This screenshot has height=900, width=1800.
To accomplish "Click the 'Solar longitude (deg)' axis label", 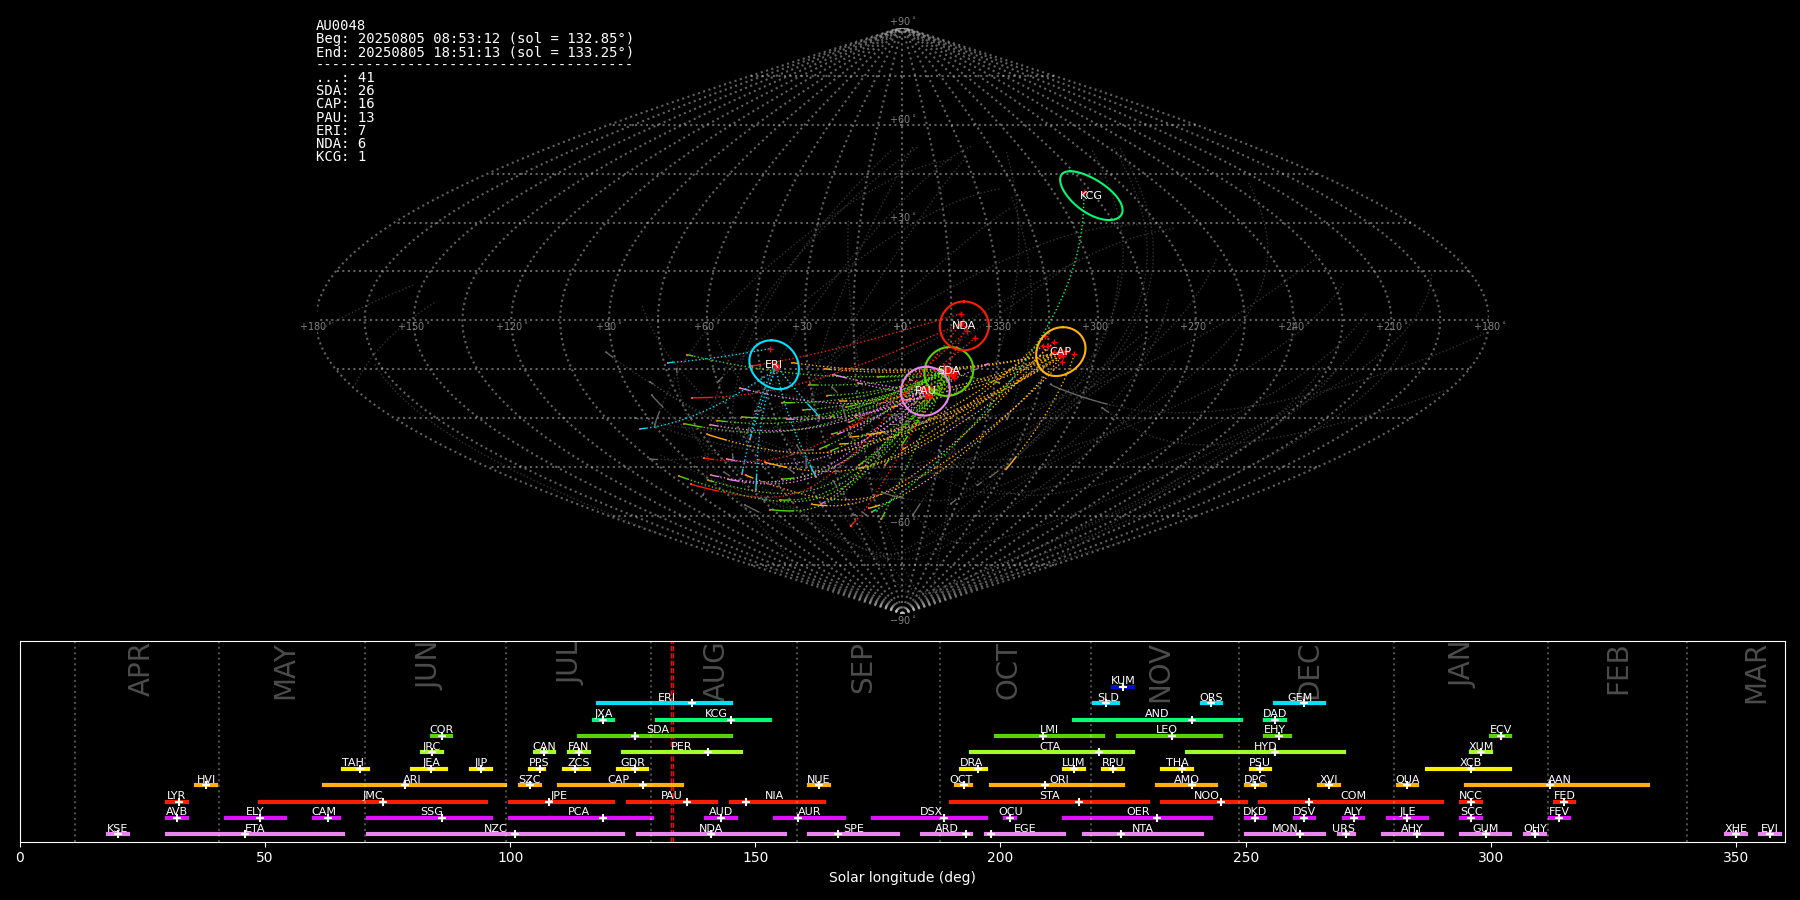I will click(902, 877).
